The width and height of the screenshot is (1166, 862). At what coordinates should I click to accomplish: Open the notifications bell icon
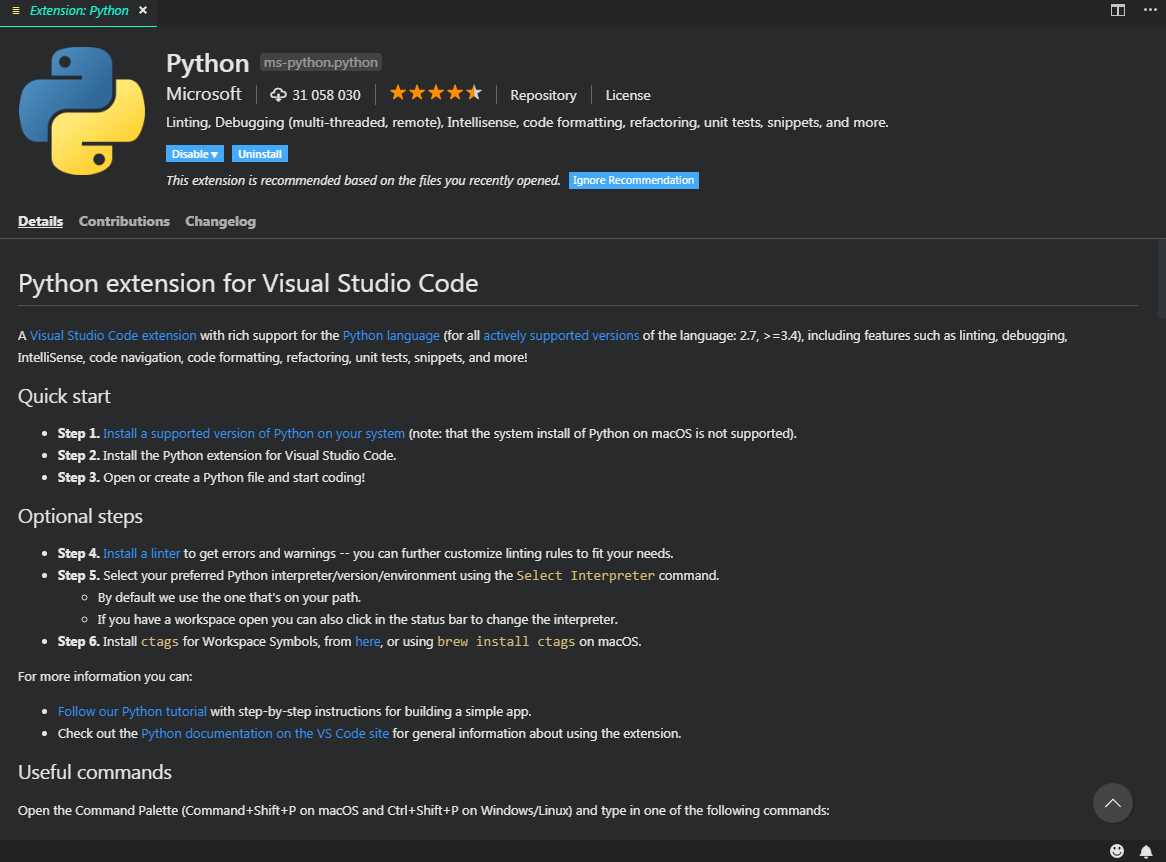(1147, 853)
